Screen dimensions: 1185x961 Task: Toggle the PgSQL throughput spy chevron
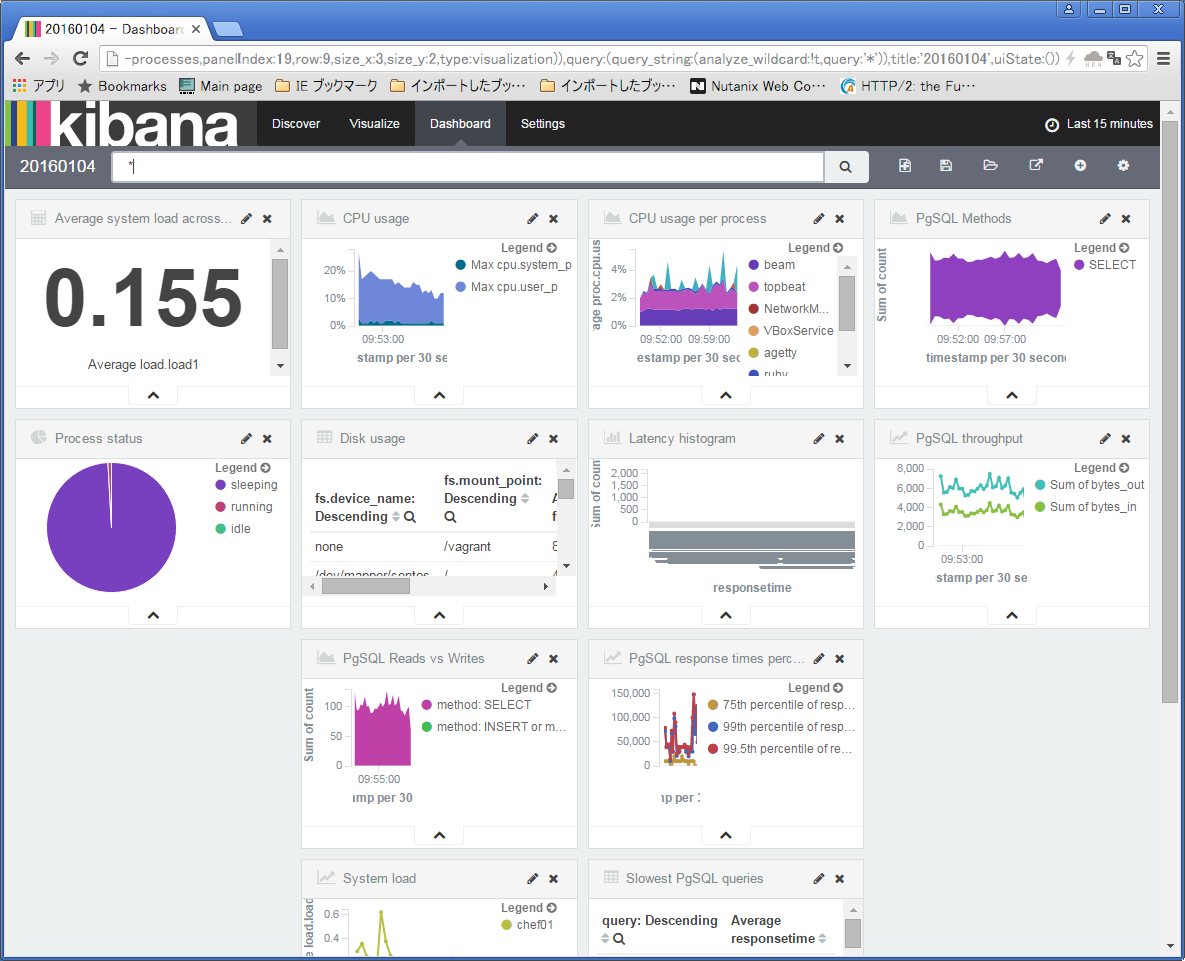1012,615
